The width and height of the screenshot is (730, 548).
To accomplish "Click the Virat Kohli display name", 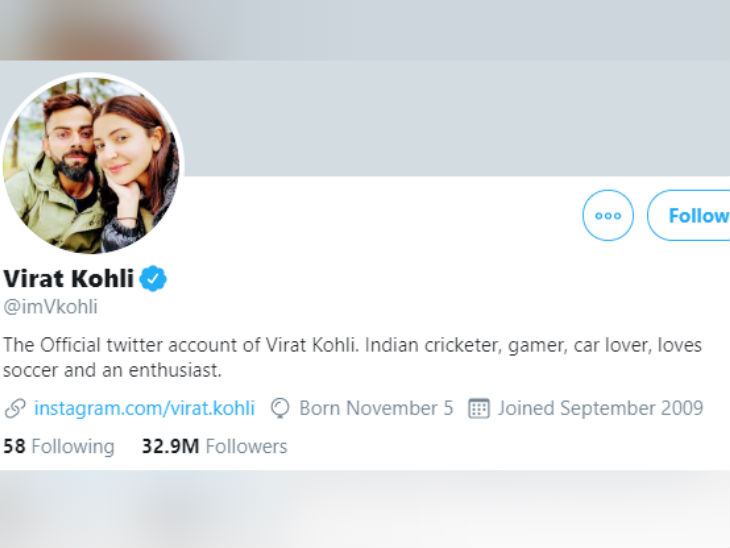I will point(68,279).
